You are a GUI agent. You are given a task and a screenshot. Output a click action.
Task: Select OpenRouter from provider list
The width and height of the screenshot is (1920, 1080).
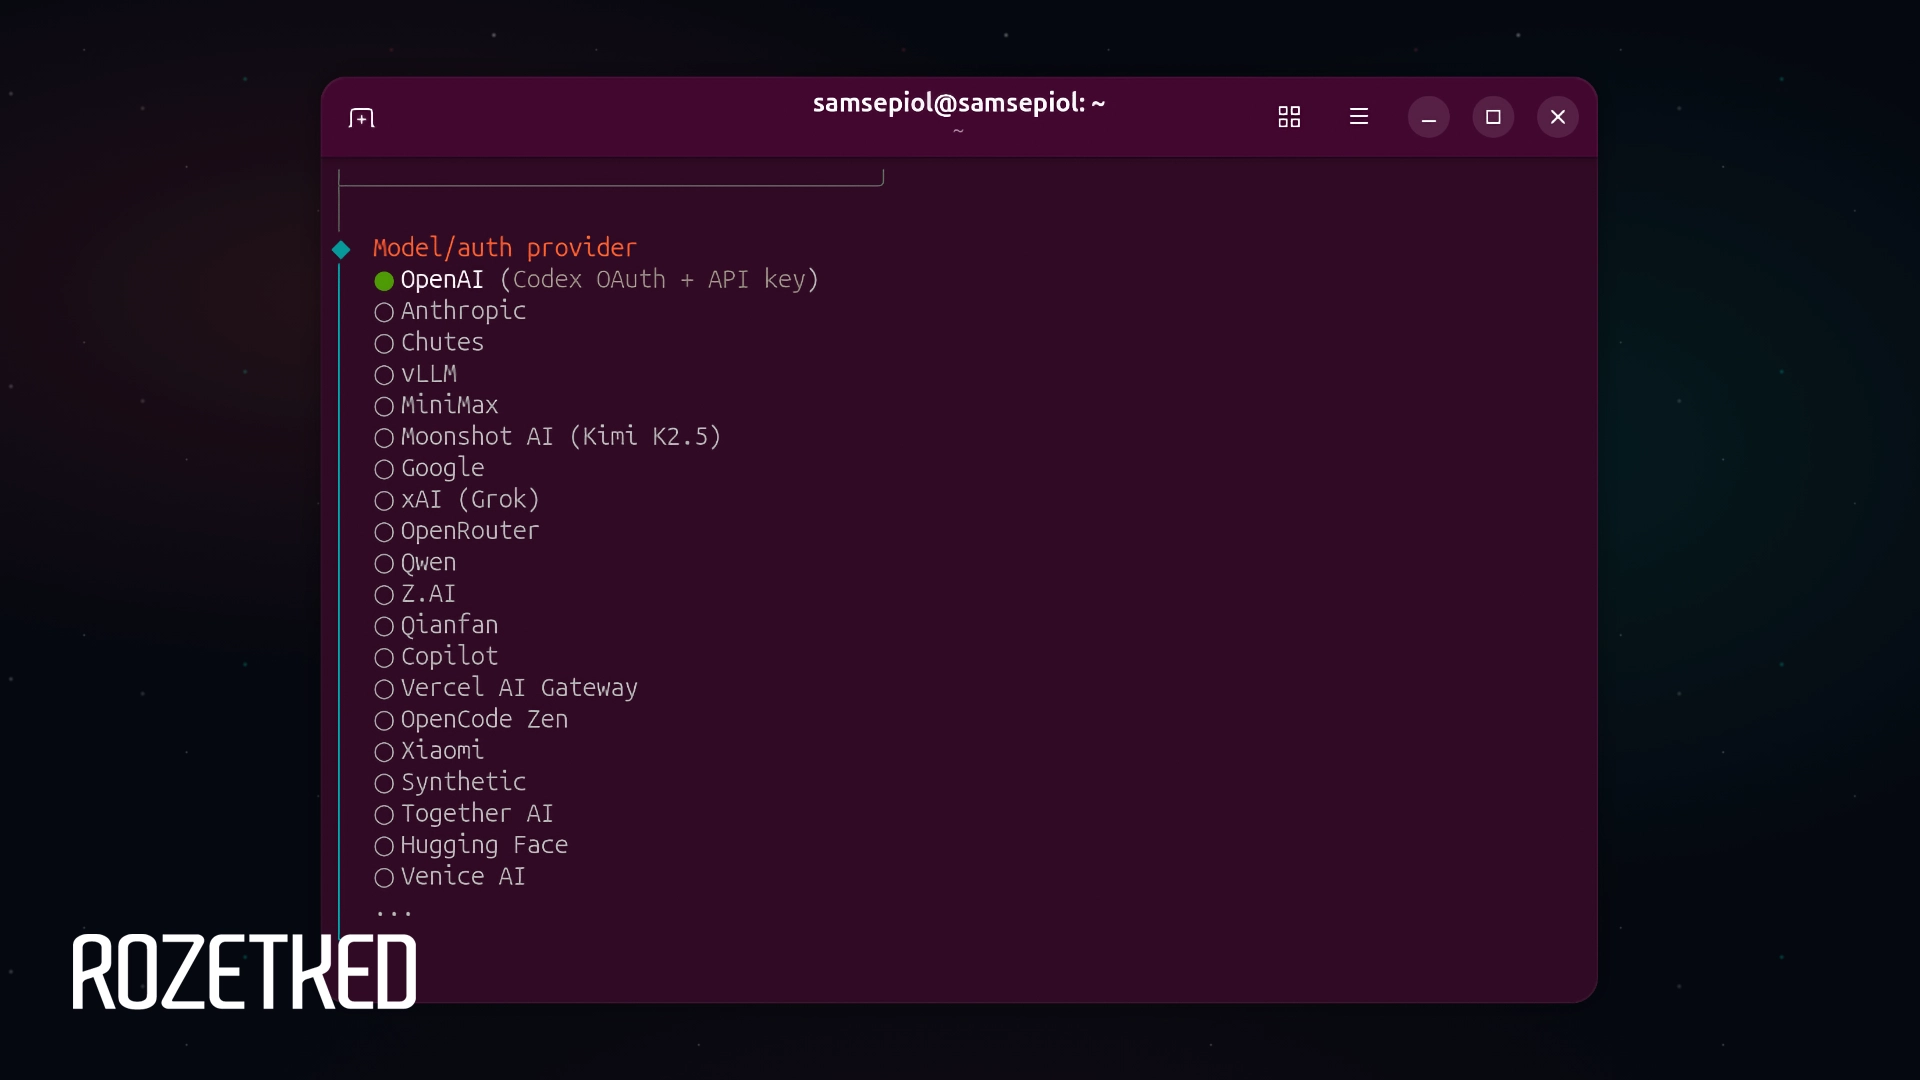tap(384, 532)
